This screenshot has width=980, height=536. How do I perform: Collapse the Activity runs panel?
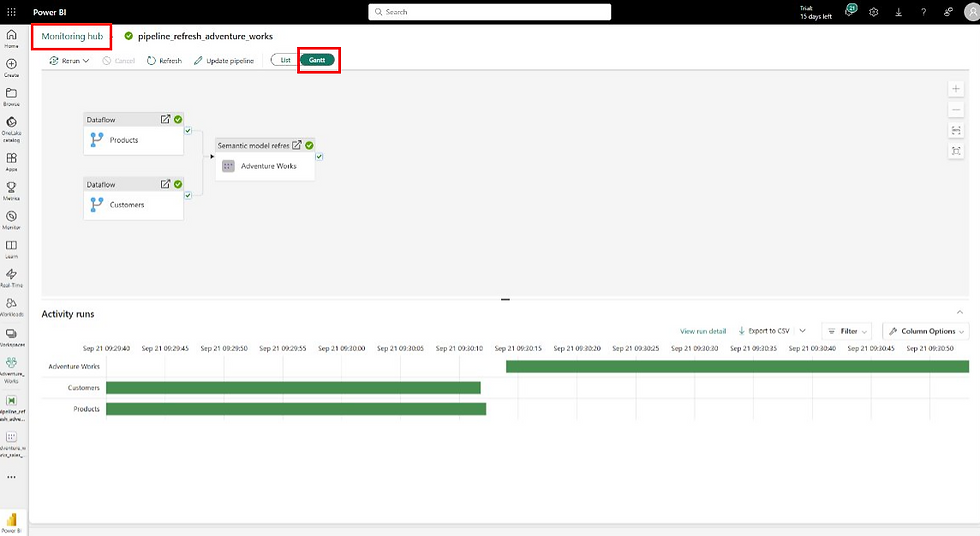click(x=959, y=312)
